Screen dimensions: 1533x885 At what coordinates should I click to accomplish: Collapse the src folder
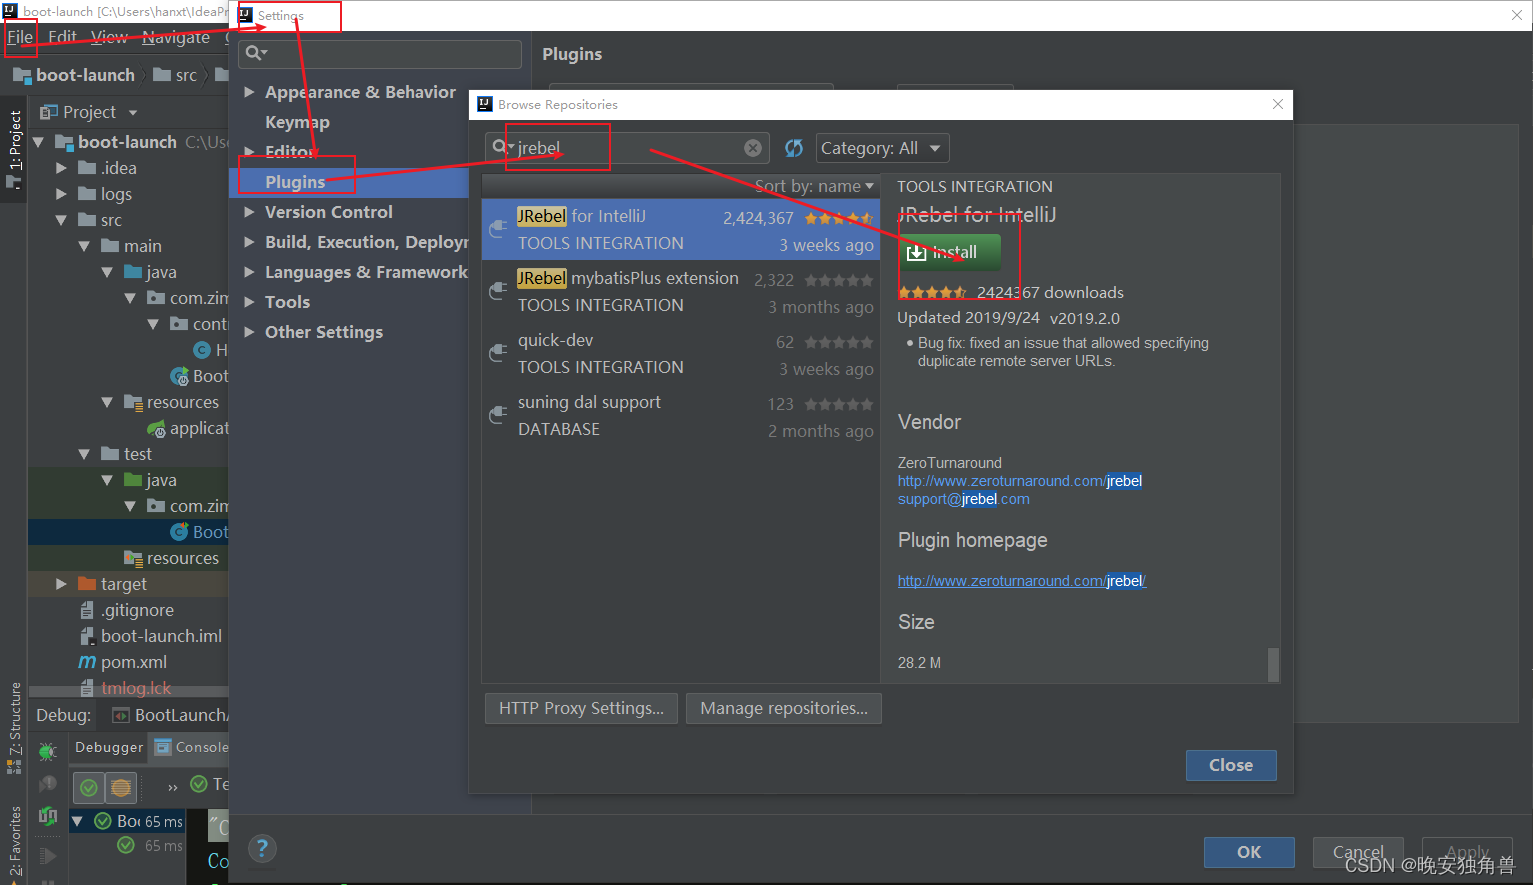61,220
